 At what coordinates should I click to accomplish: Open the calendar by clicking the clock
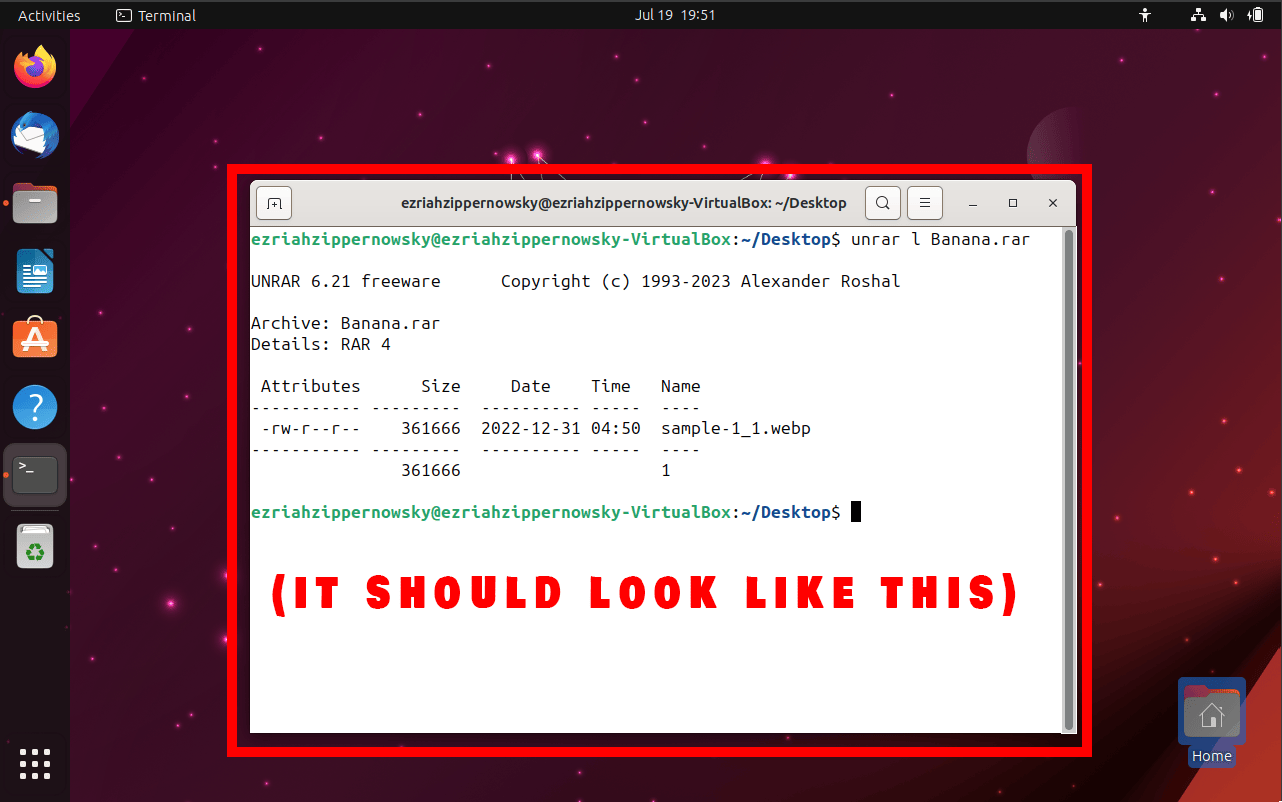pyautogui.click(x=676, y=15)
